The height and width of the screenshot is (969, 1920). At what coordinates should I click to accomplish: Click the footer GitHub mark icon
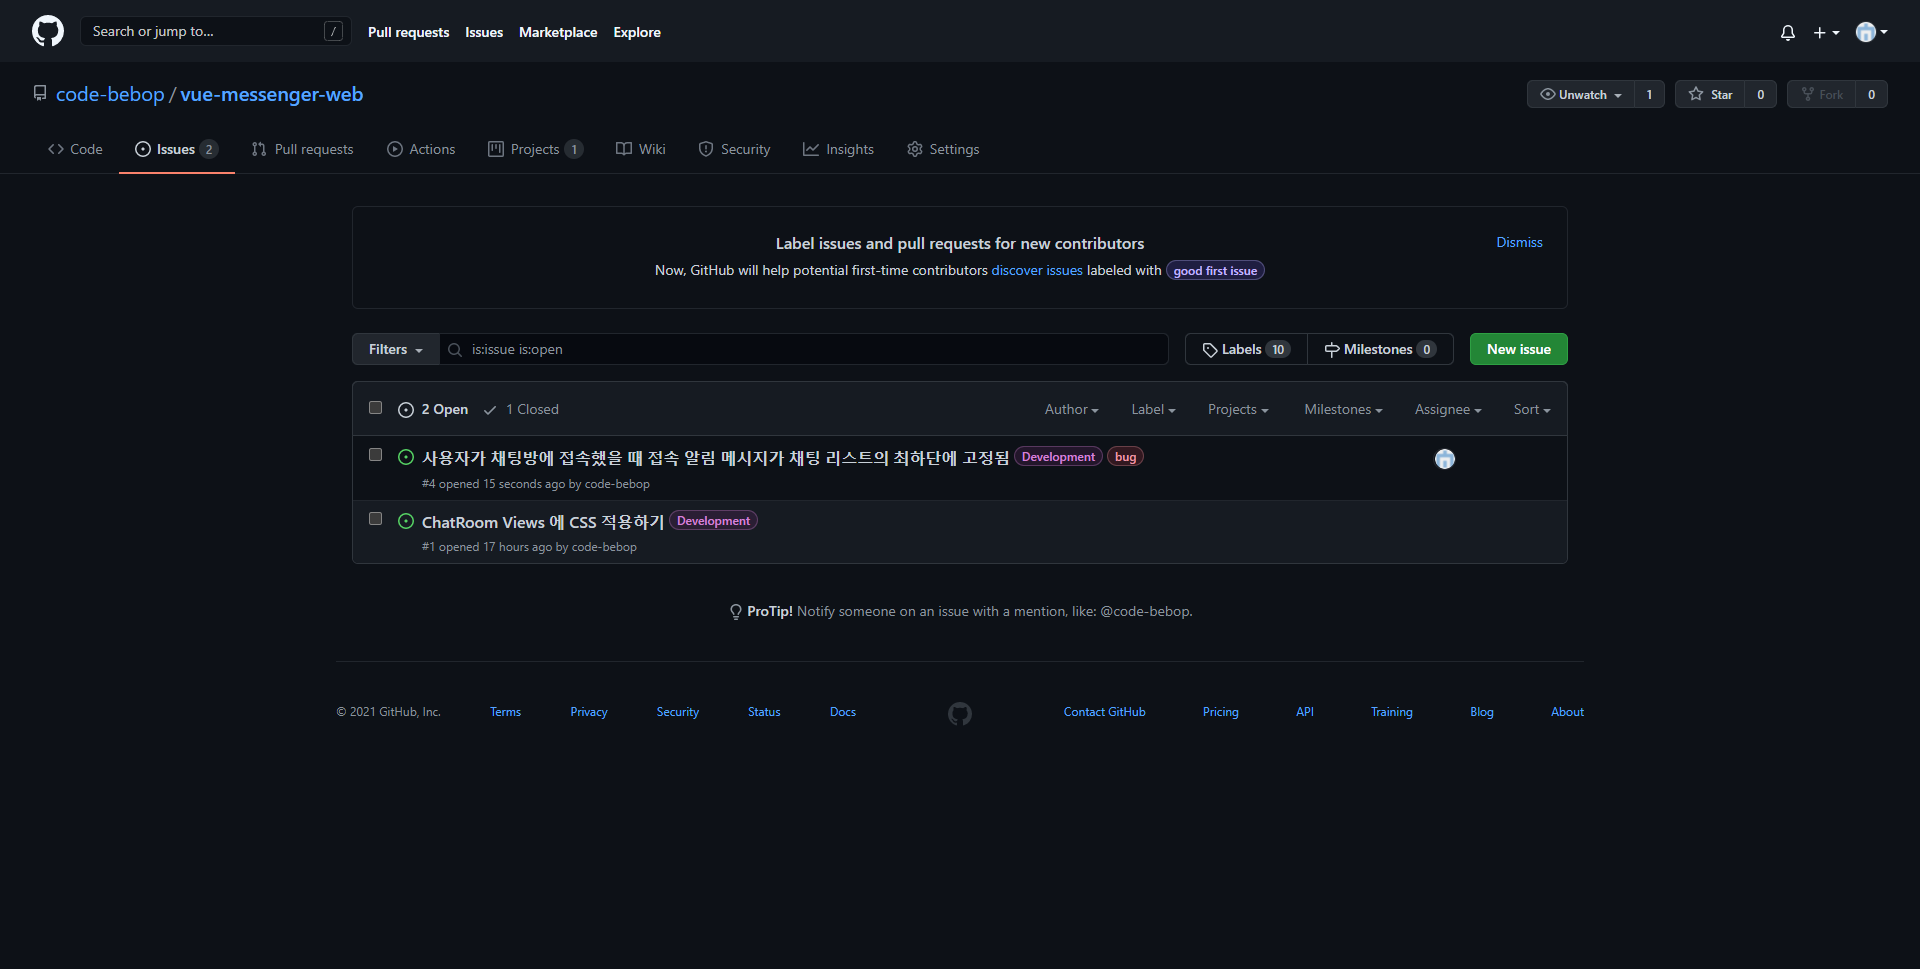pos(960,713)
